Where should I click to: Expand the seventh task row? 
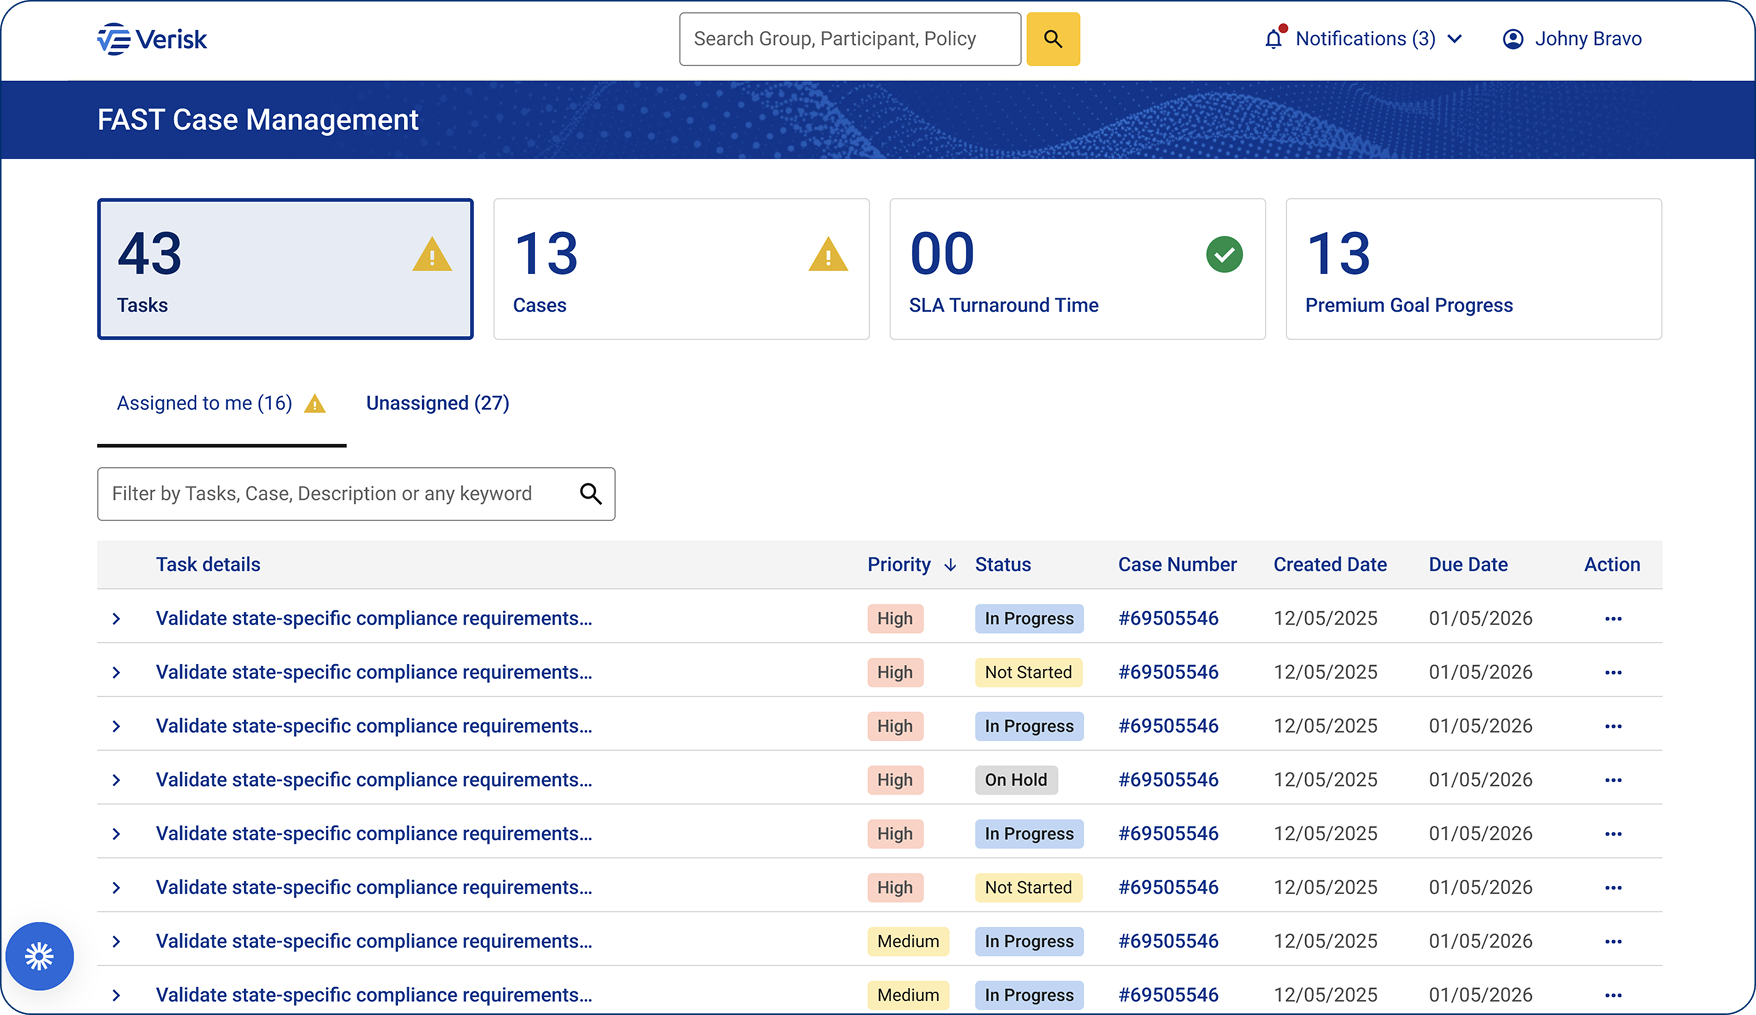(116, 942)
